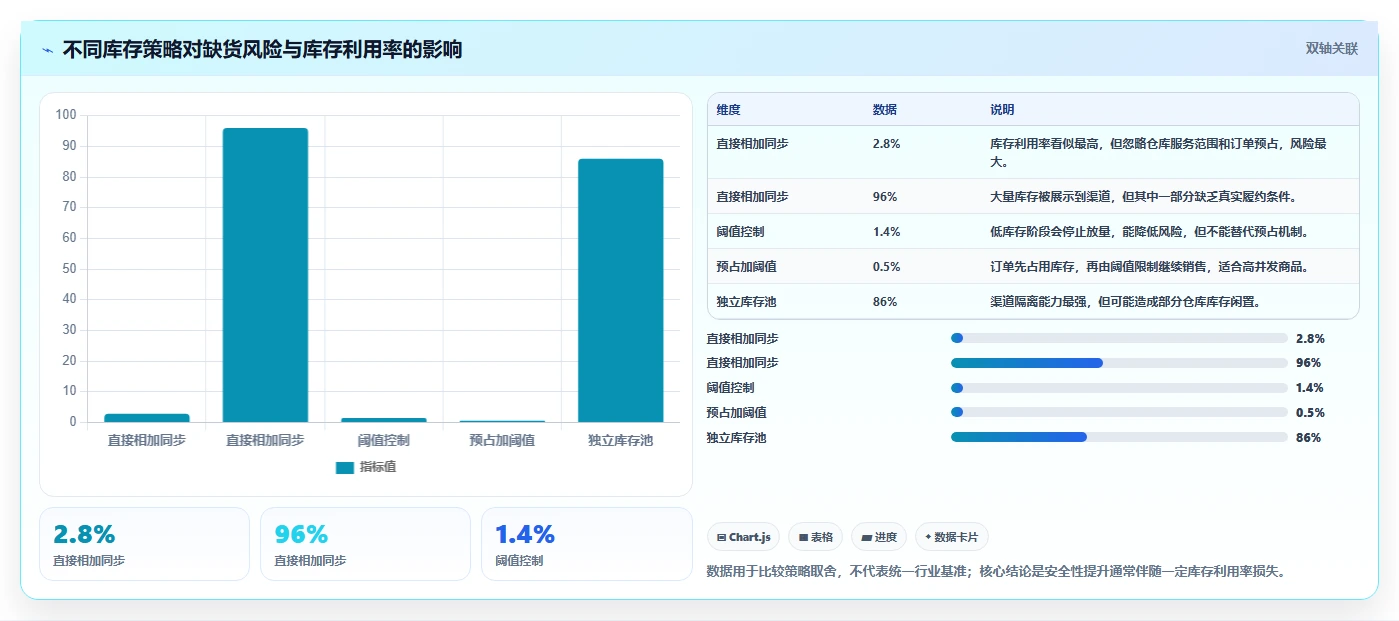Click the lightning icon before the dashboard title

(x=48, y=50)
